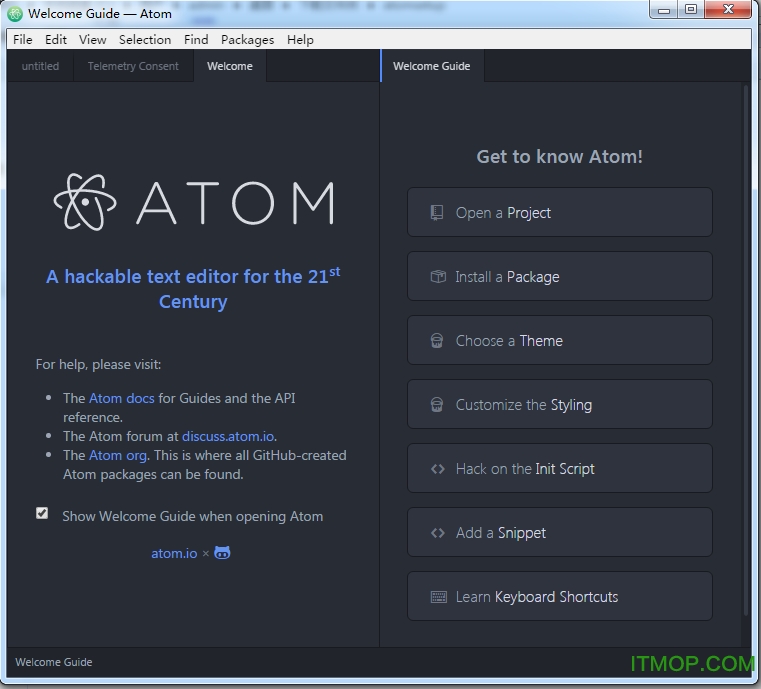Open the discuss.atom.io forum link
The width and height of the screenshot is (761, 689).
(x=228, y=436)
